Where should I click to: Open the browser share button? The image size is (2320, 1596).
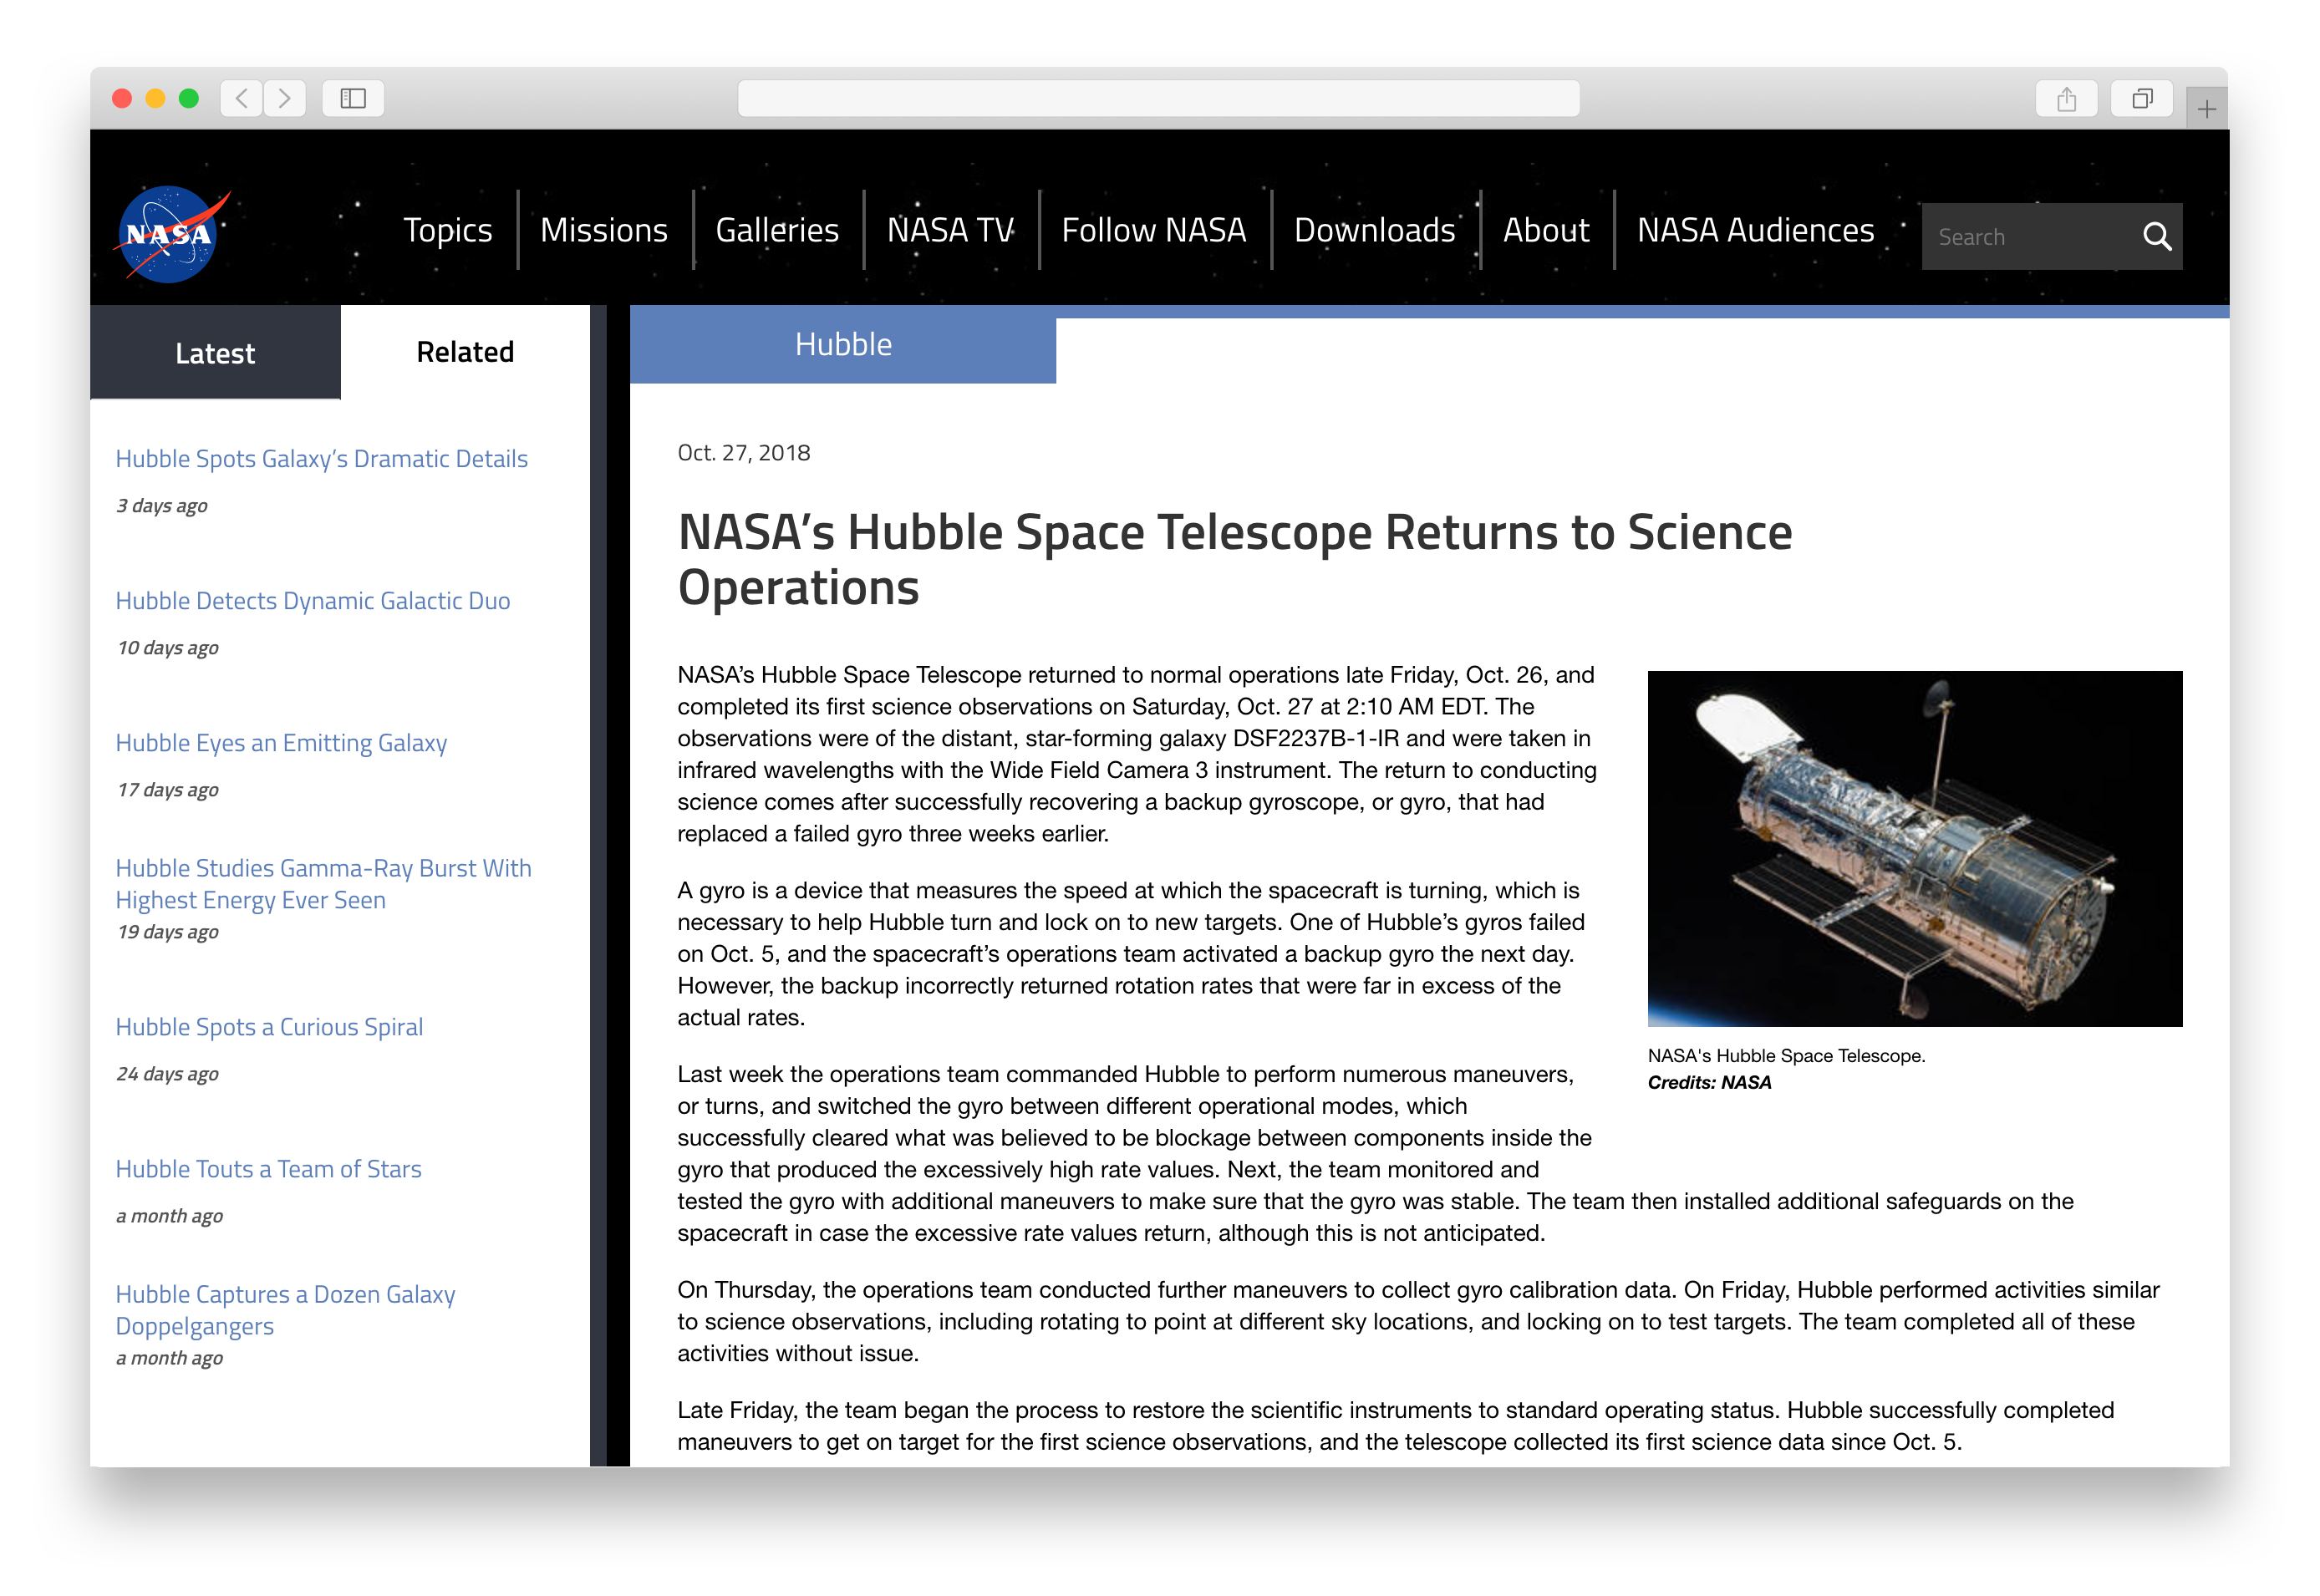tap(2066, 98)
